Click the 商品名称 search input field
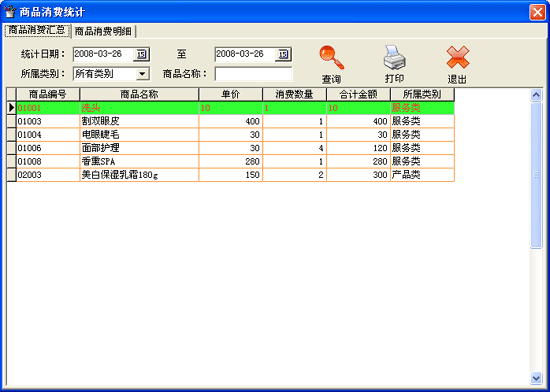550x392 pixels. coord(253,74)
